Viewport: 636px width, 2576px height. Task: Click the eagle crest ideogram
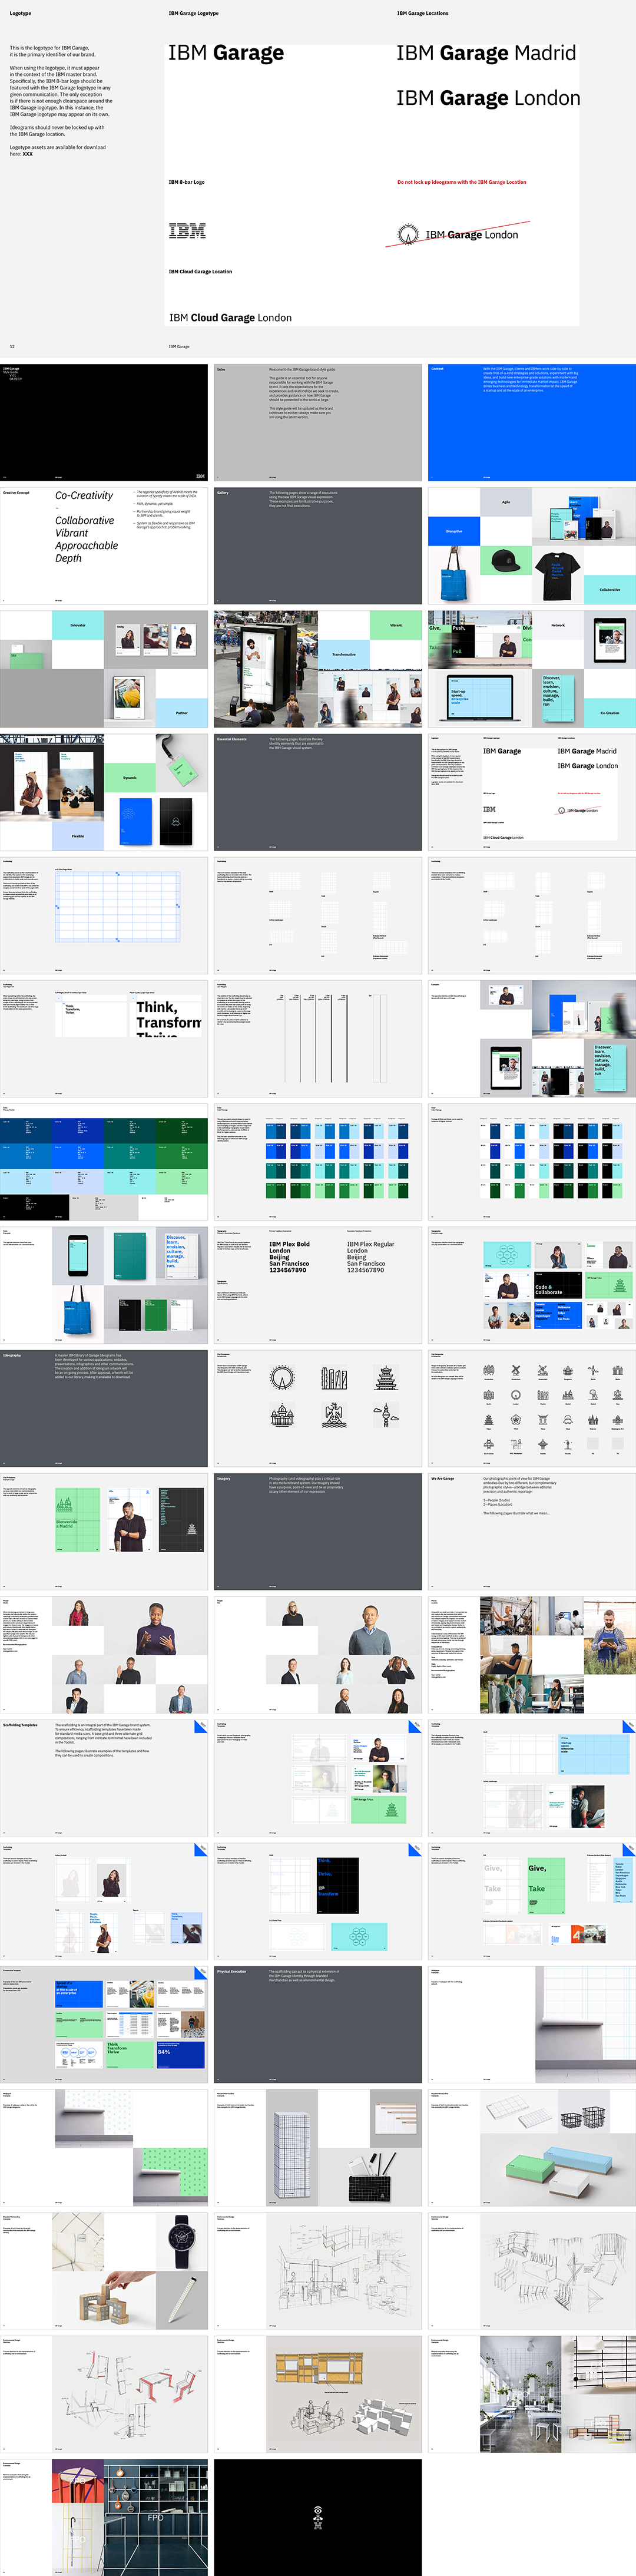tap(334, 1415)
